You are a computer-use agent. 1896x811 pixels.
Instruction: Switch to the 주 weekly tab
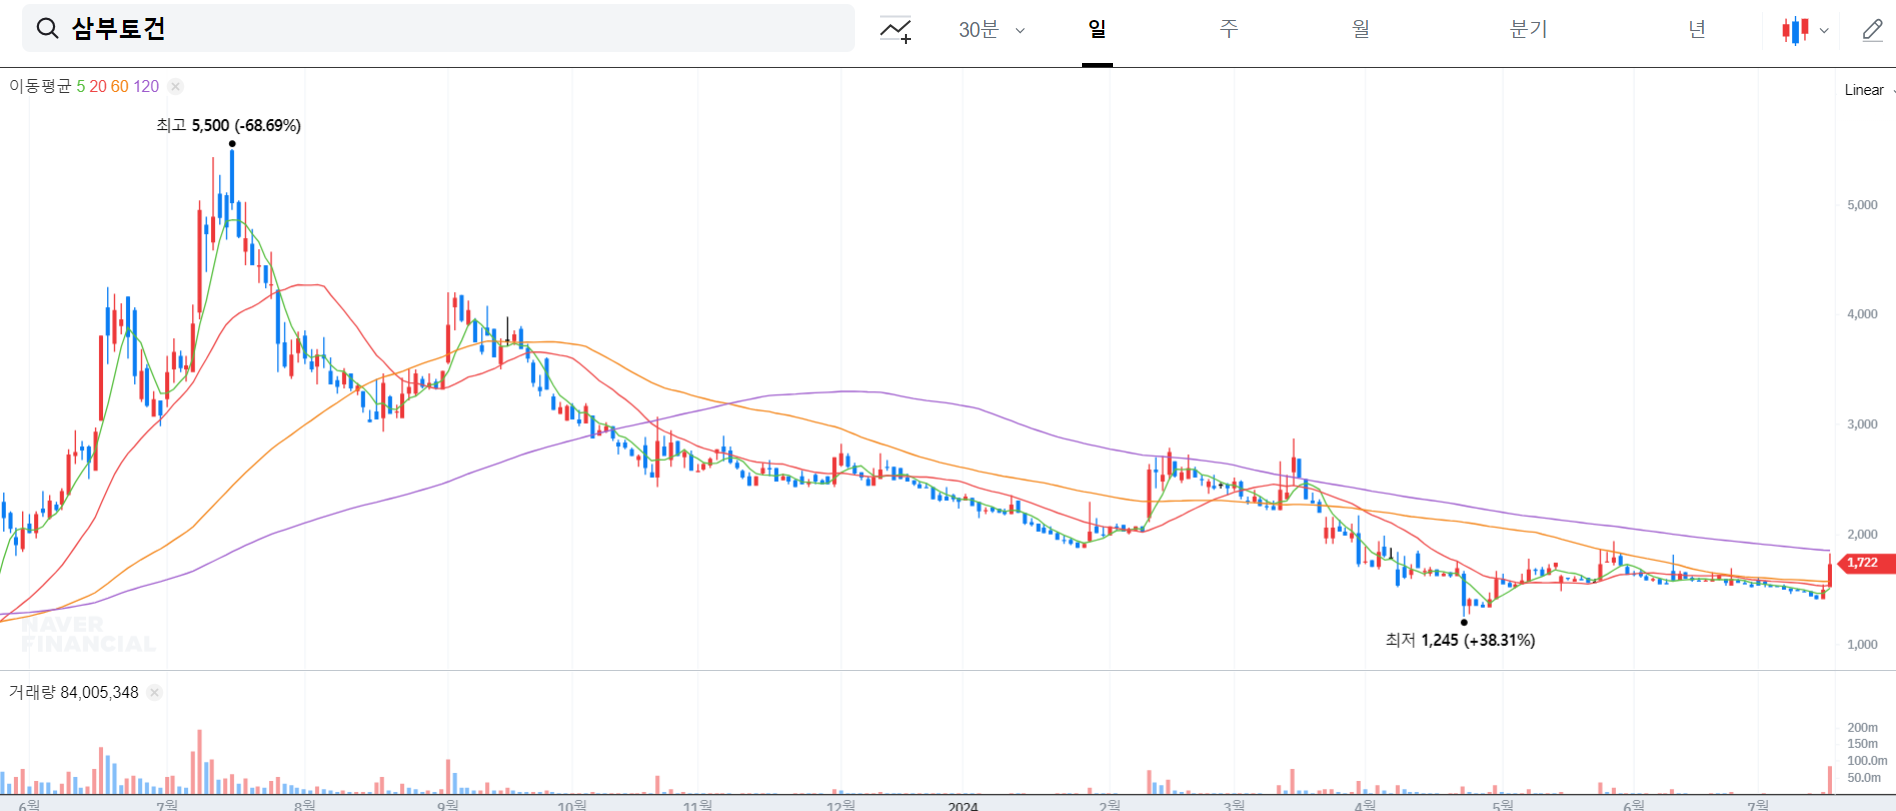coord(1229,29)
